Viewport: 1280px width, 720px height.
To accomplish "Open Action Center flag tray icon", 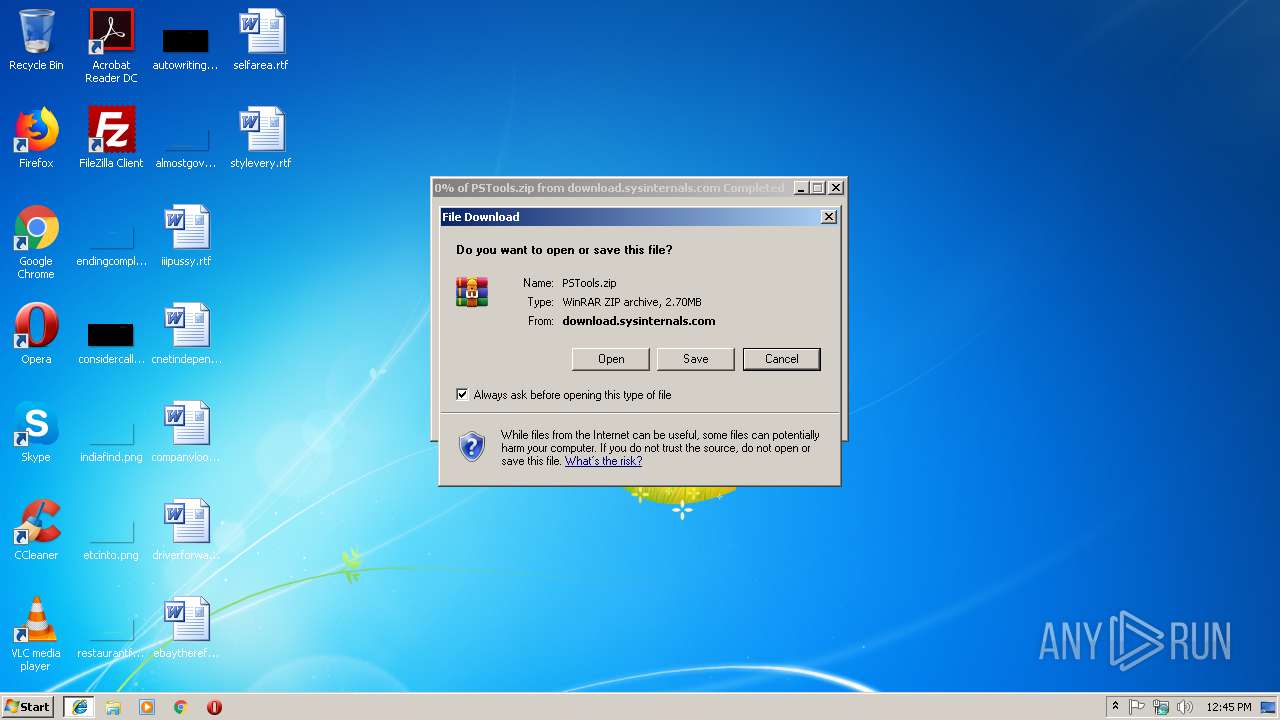I will [x=1137, y=707].
